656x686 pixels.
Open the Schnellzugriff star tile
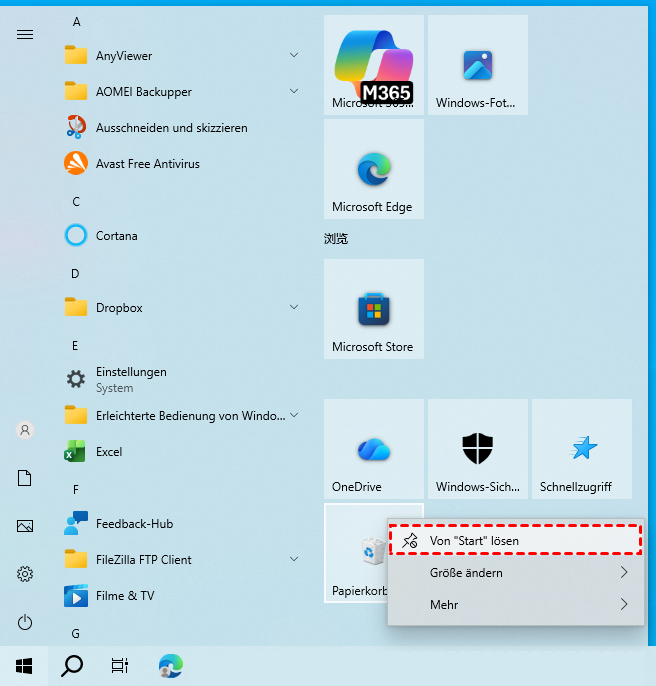582,449
